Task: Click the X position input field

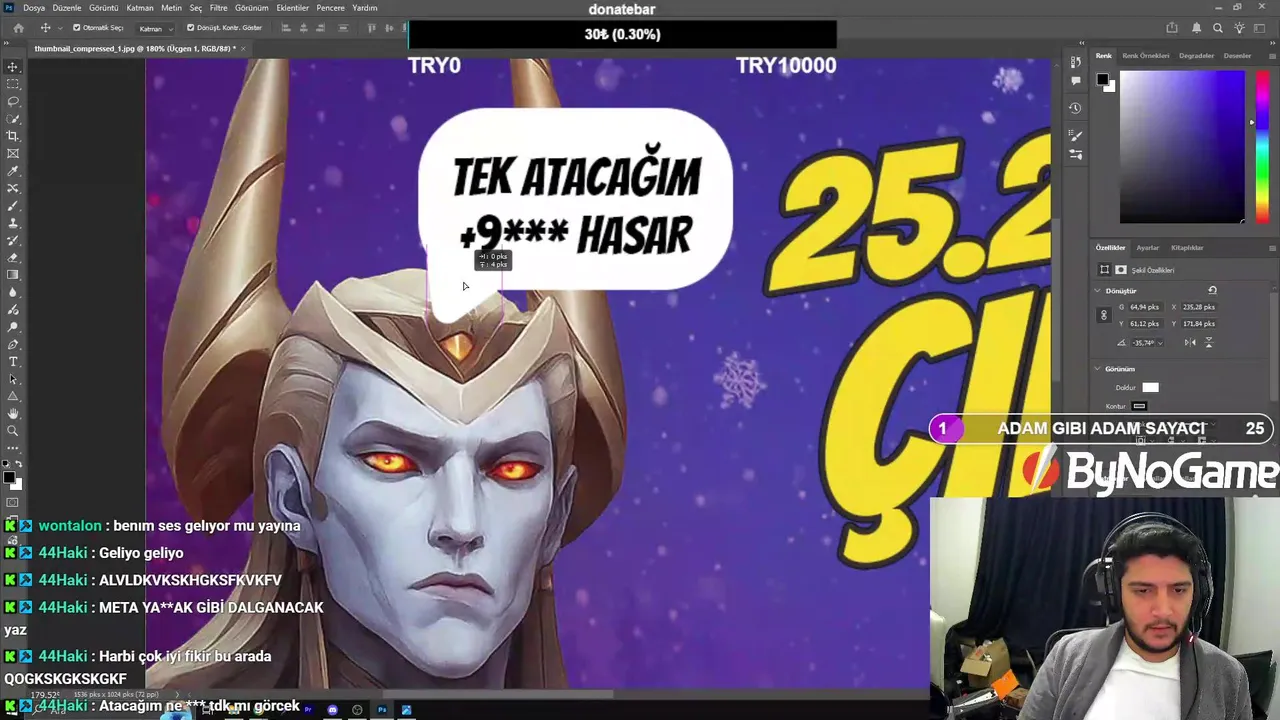Action: tap(1200, 307)
